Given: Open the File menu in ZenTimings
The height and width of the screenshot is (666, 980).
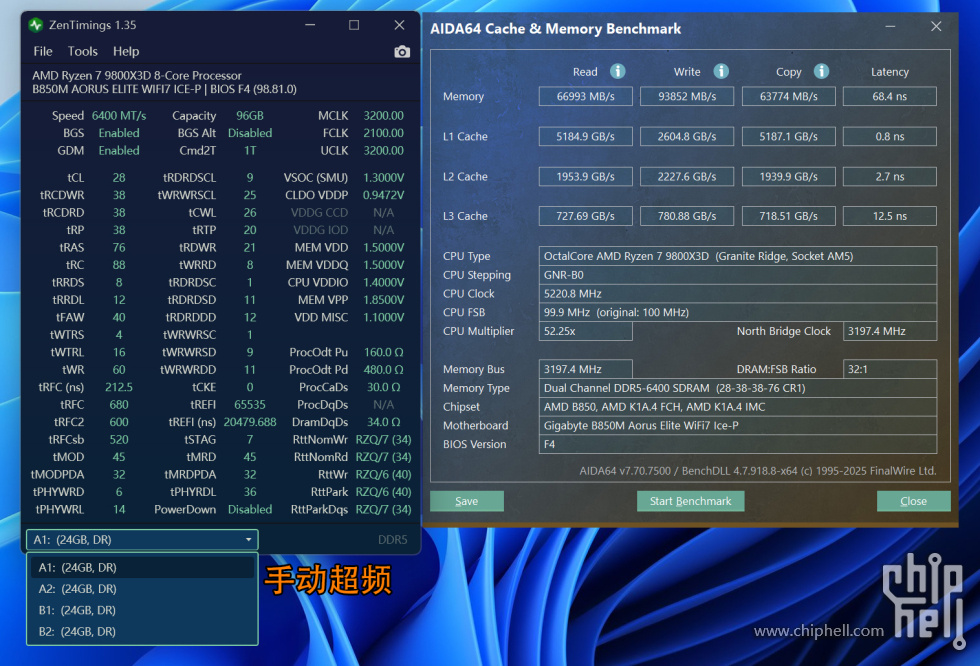Looking at the screenshot, I should point(42,51).
